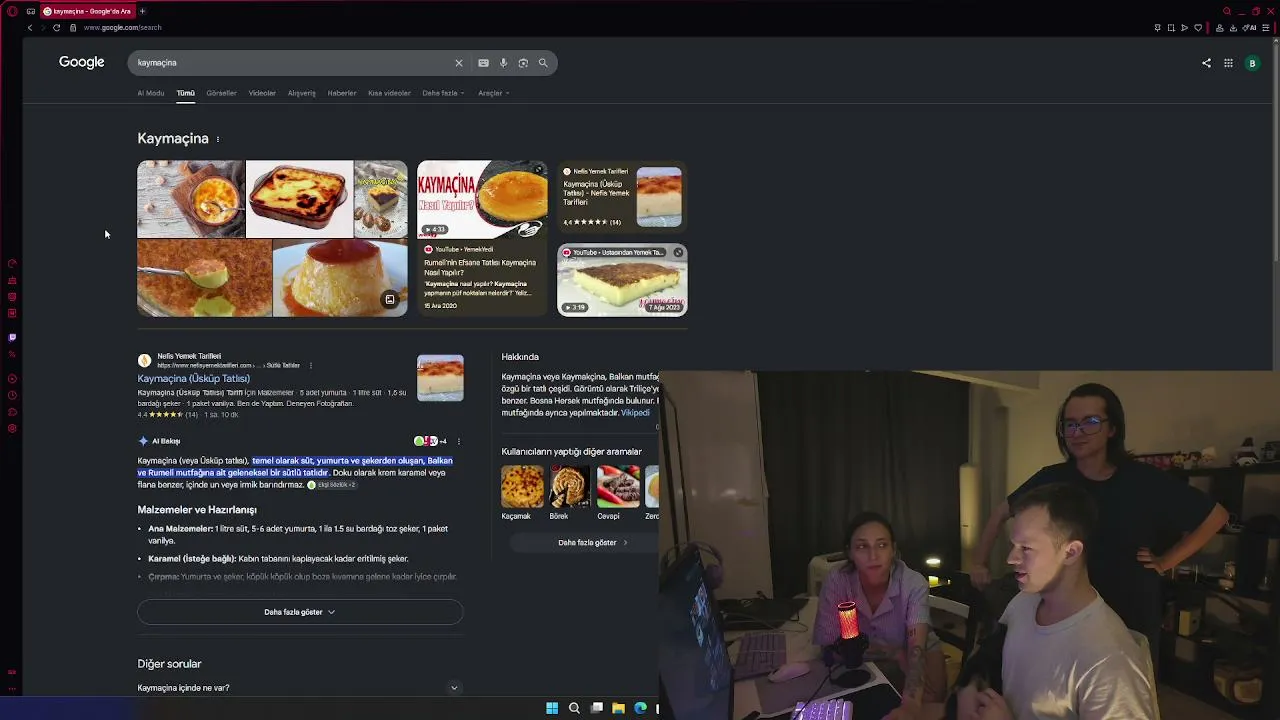
Task: Expand the 'Kaymaçina içinde ne var?' question
Action: point(300,688)
